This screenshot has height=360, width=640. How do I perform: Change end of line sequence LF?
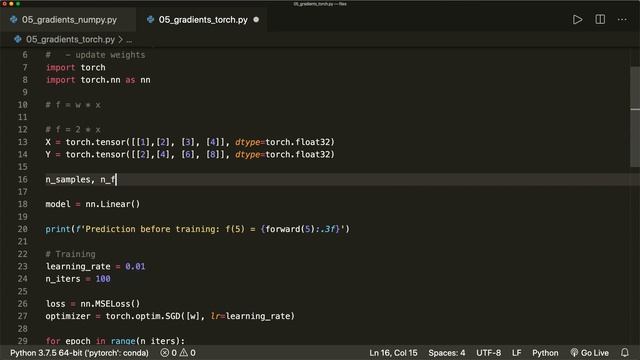pyautogui.click(x=516, y=353)
